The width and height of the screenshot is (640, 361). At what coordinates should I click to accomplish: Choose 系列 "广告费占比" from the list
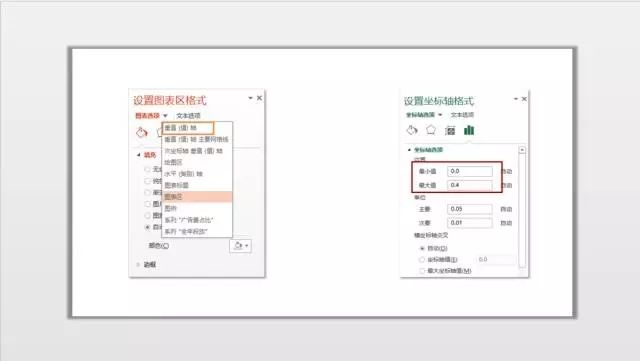(x=197, y=220)
